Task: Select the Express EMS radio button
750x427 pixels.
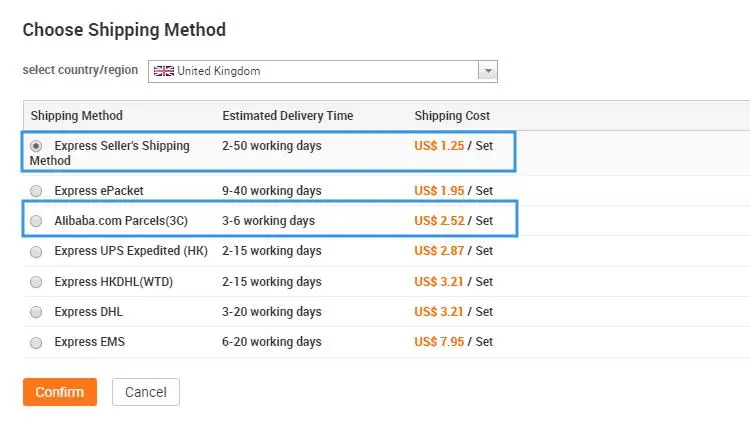Action: [x=37, y=342]
